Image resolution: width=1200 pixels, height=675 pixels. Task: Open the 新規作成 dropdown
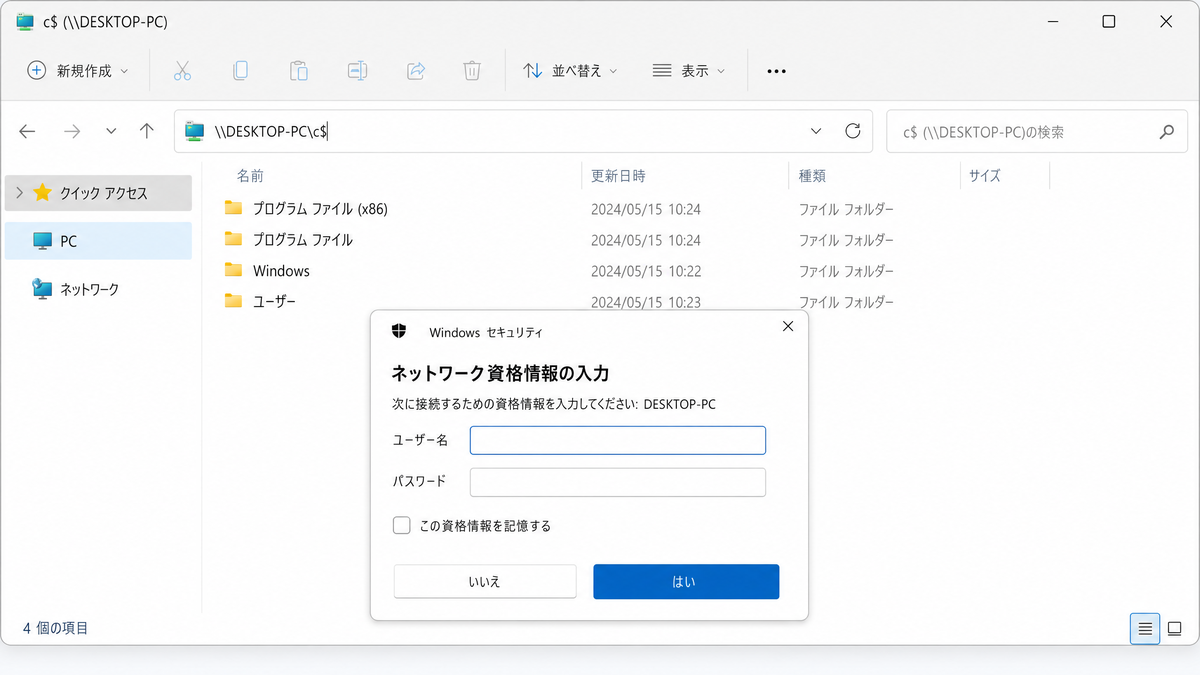tap(78, 71)
